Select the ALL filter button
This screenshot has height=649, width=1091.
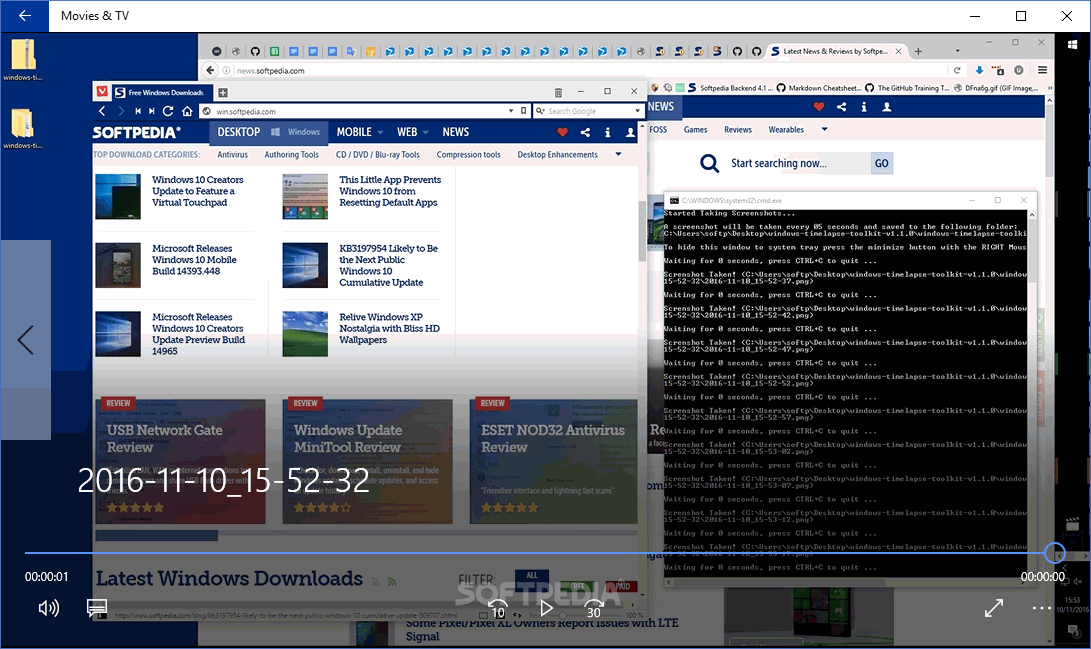coord(532,575)
